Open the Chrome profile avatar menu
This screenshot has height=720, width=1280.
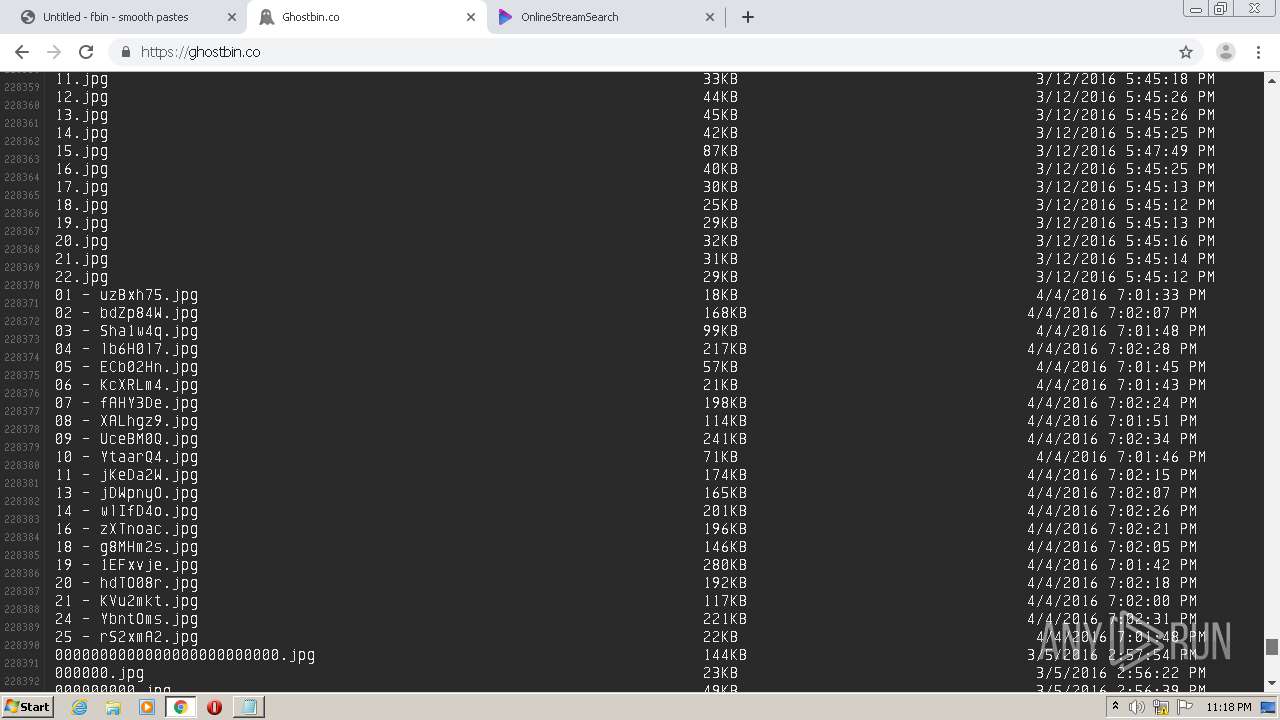coord(1225,52)
